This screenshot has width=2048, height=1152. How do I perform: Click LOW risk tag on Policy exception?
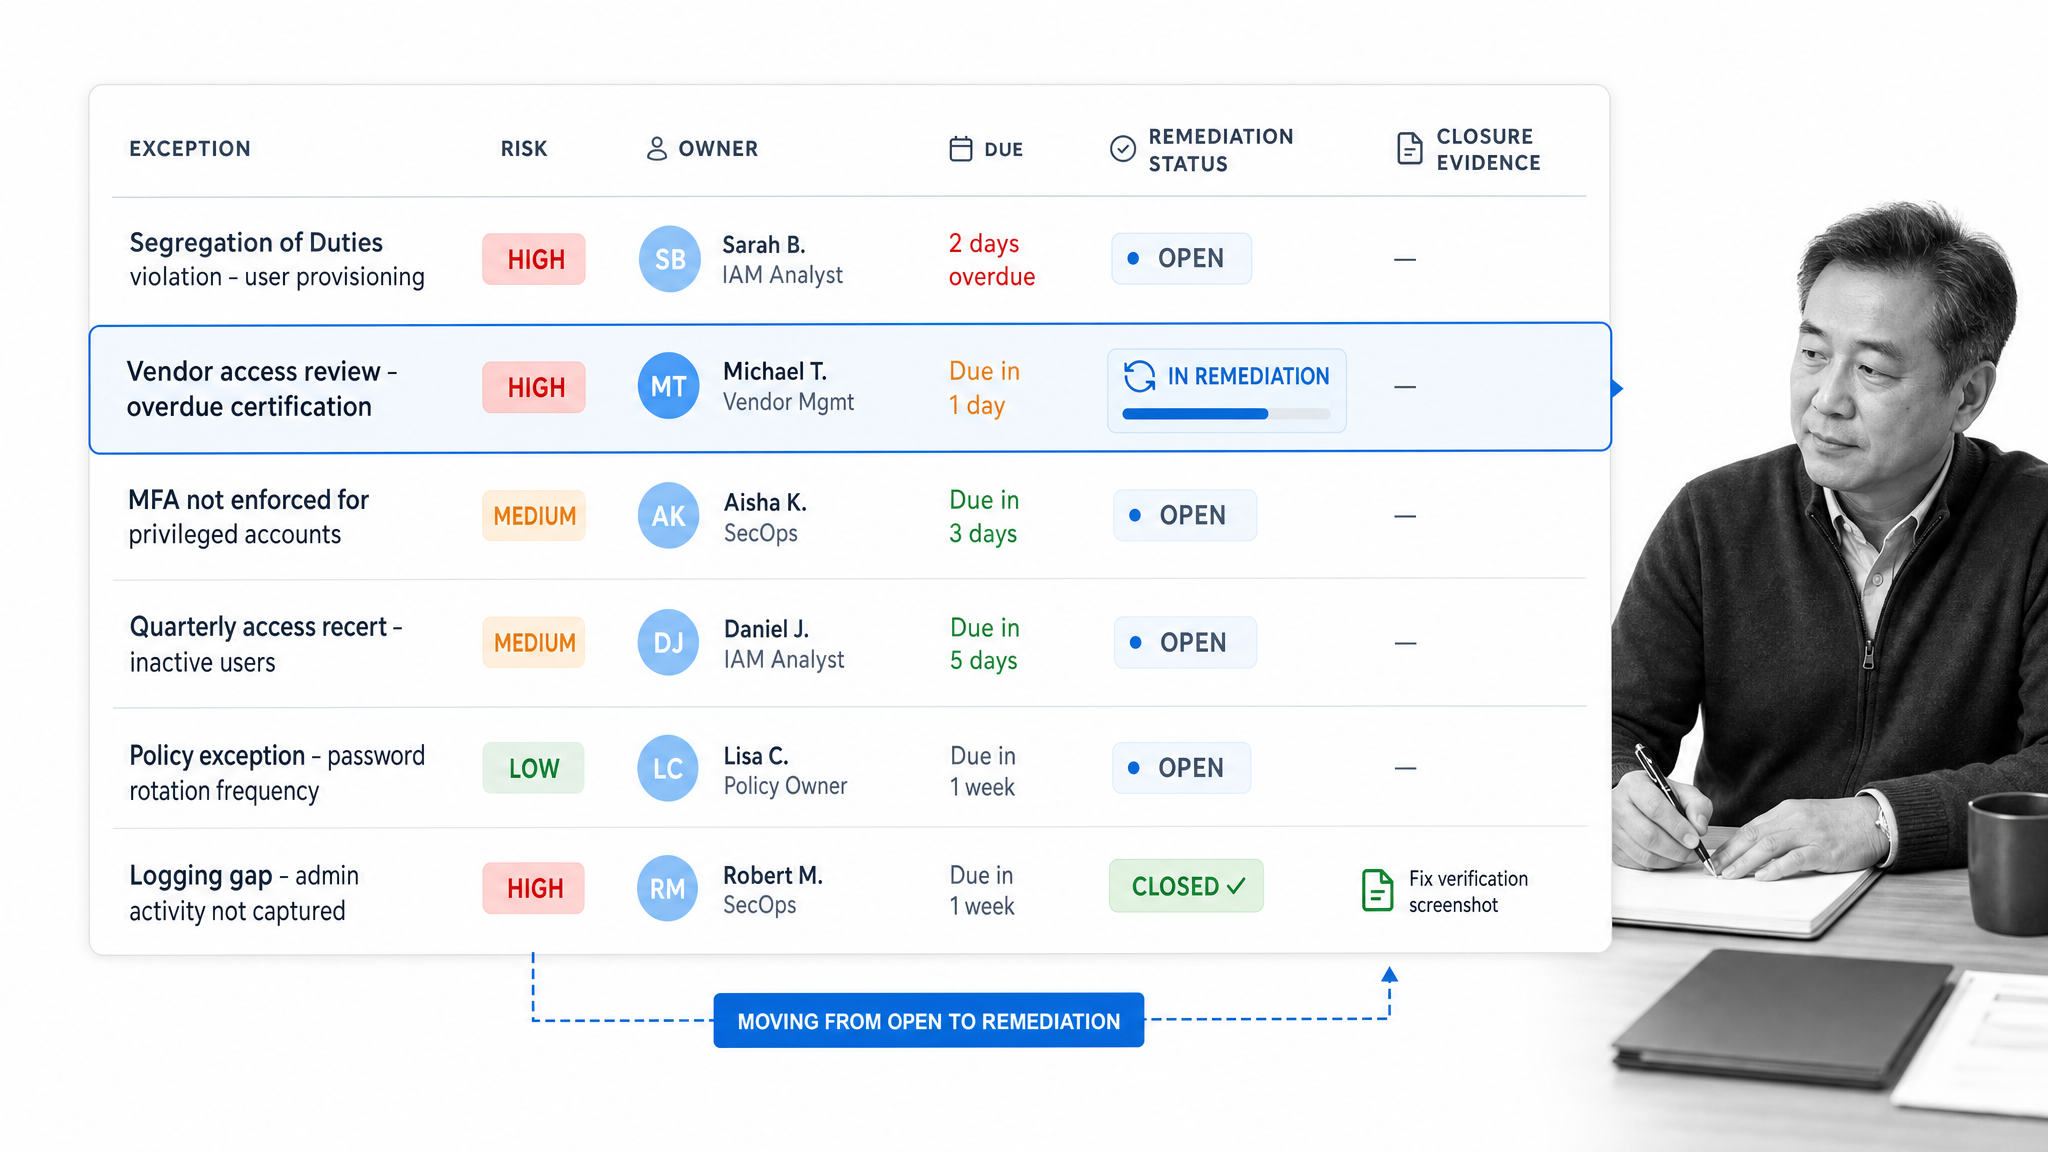(x=533, y=768)
